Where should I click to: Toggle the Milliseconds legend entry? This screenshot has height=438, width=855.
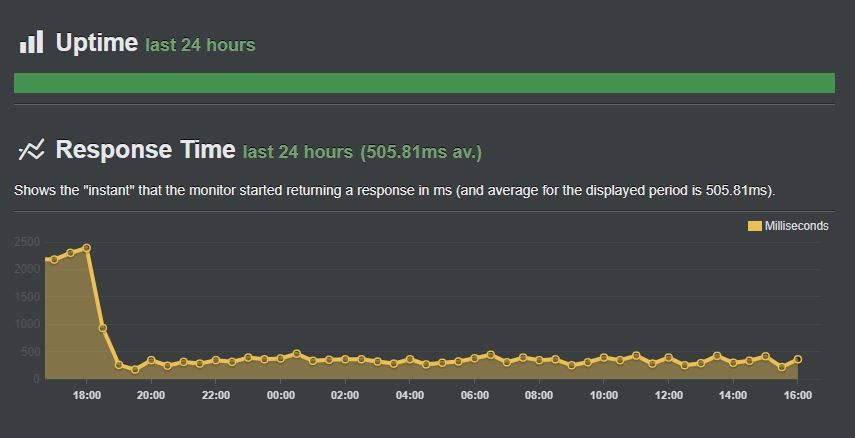point(788,226)
